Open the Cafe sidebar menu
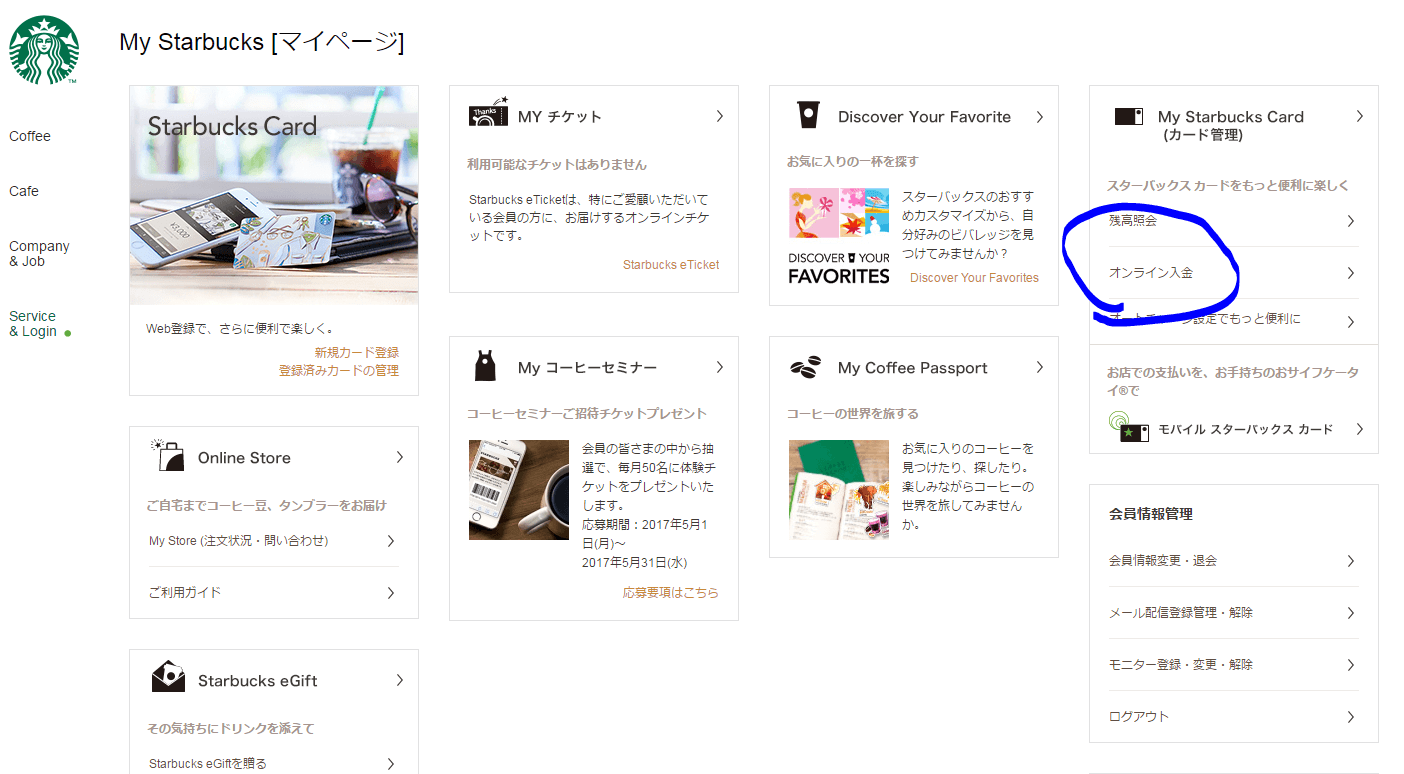This screenshot has width=1404, height=774. click(24, 191)
